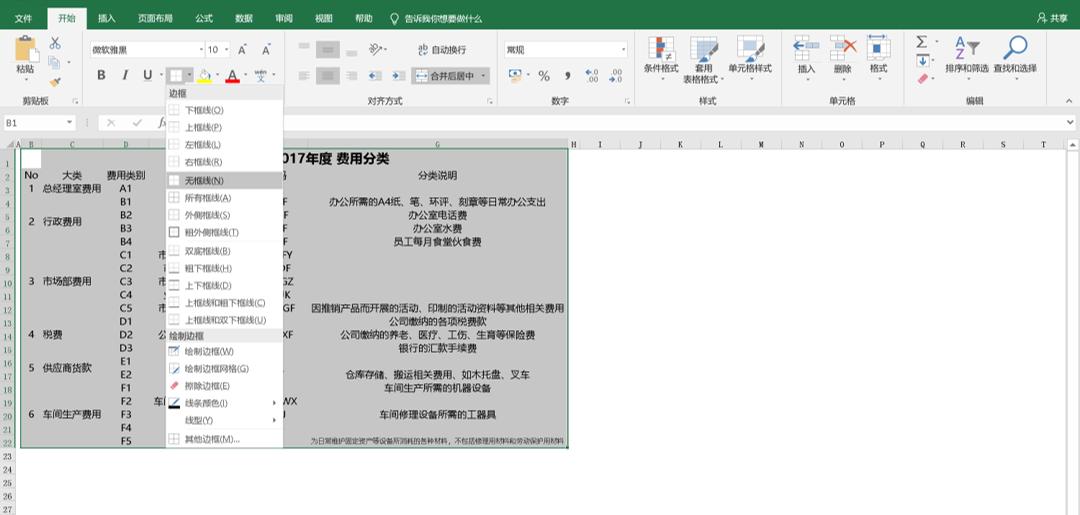Click the Paste clipboard icon
This screenshot has height=515, width=1080.
coord(26,50)
